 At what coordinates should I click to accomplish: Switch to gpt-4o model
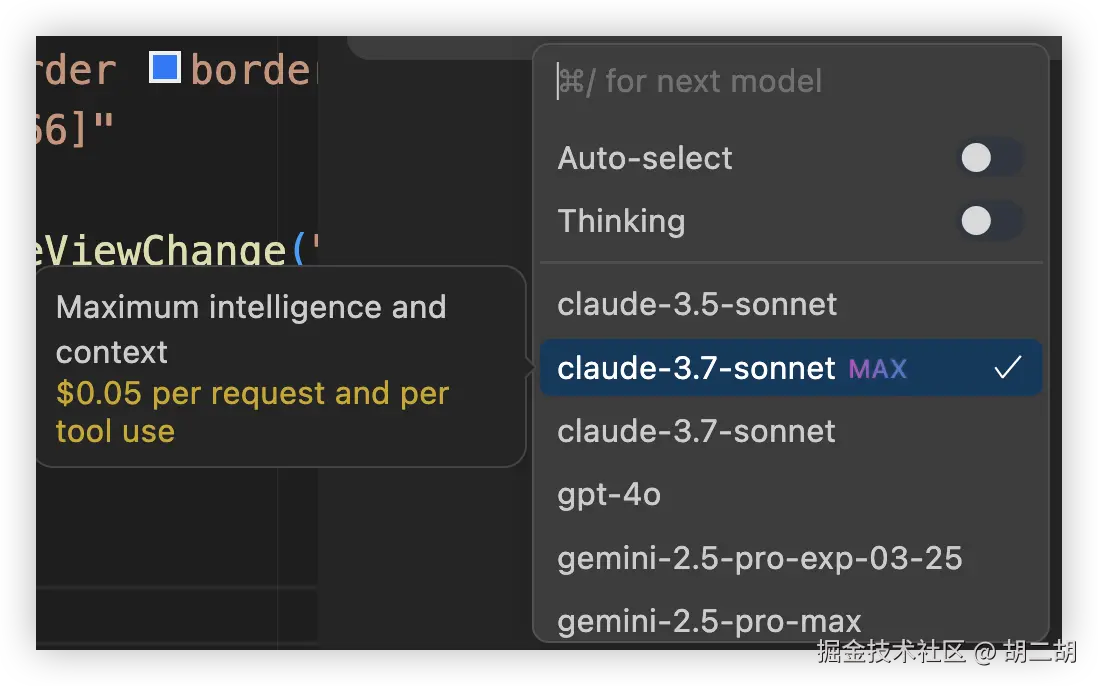[x=609, y=494]
